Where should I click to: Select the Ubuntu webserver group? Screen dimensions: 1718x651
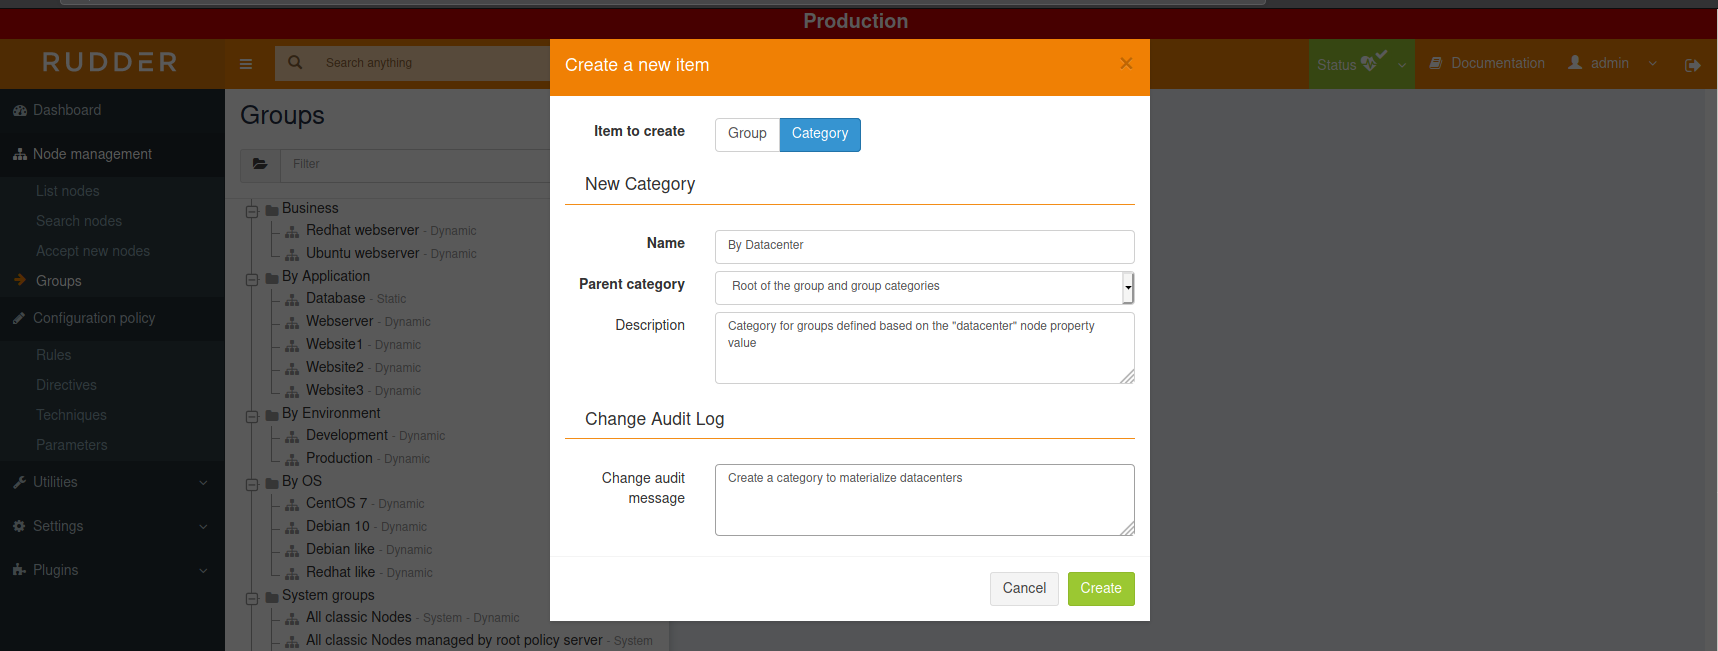[x=363, y=254]
